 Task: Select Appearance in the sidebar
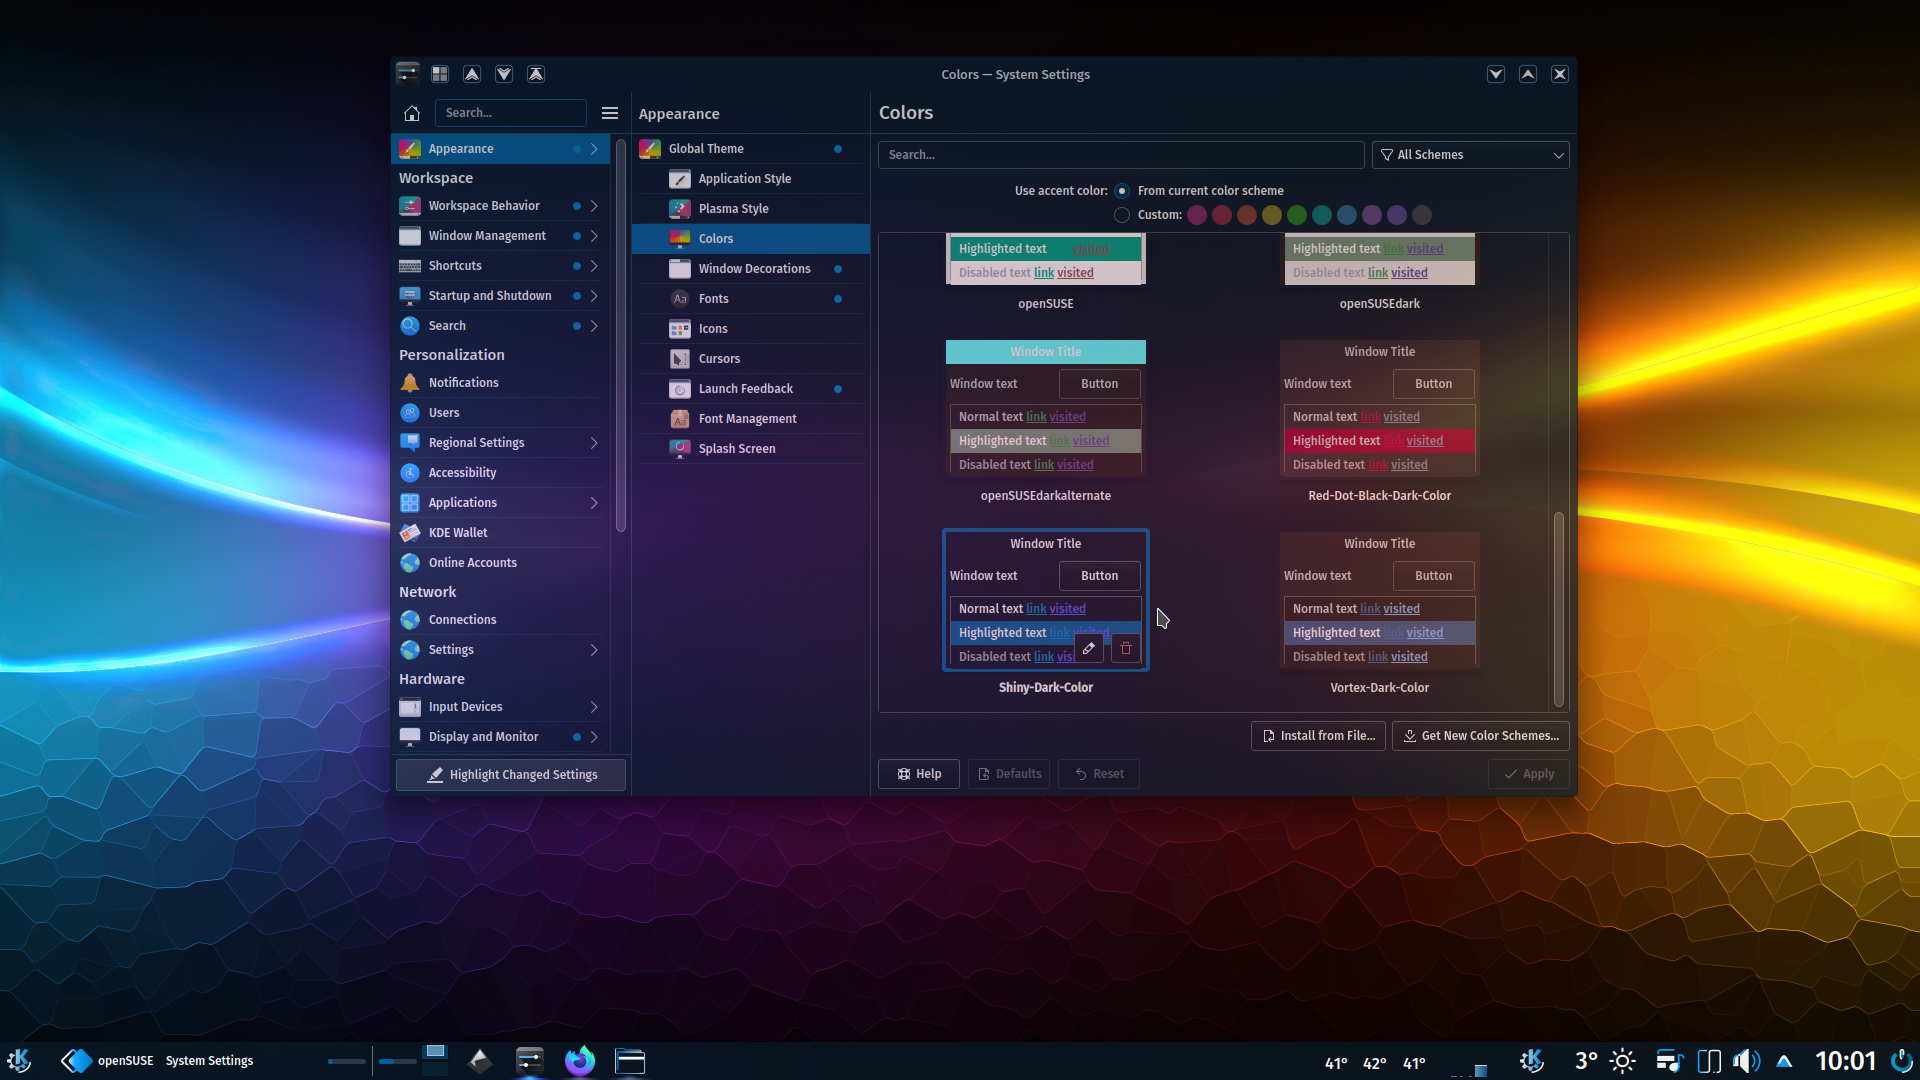click(501, 149)
